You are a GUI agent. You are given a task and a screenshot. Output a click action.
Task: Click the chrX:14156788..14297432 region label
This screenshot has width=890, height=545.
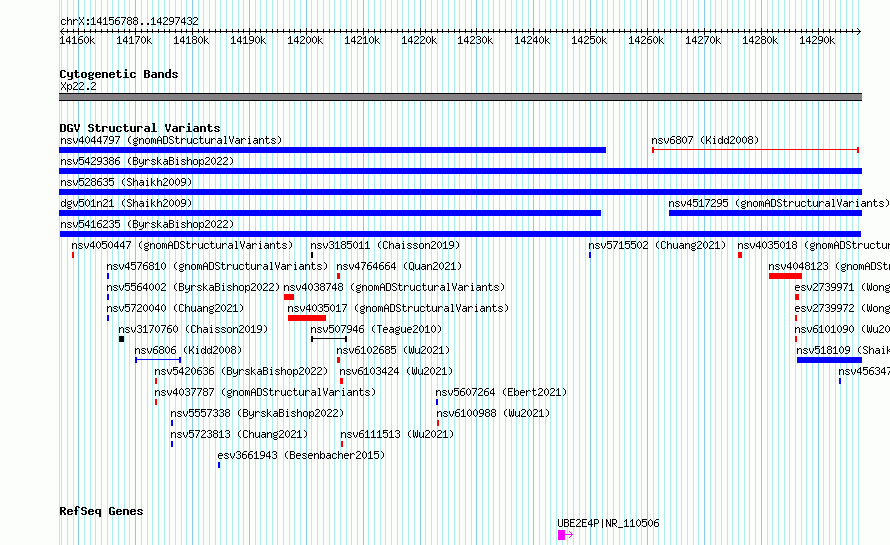point(129,21)
